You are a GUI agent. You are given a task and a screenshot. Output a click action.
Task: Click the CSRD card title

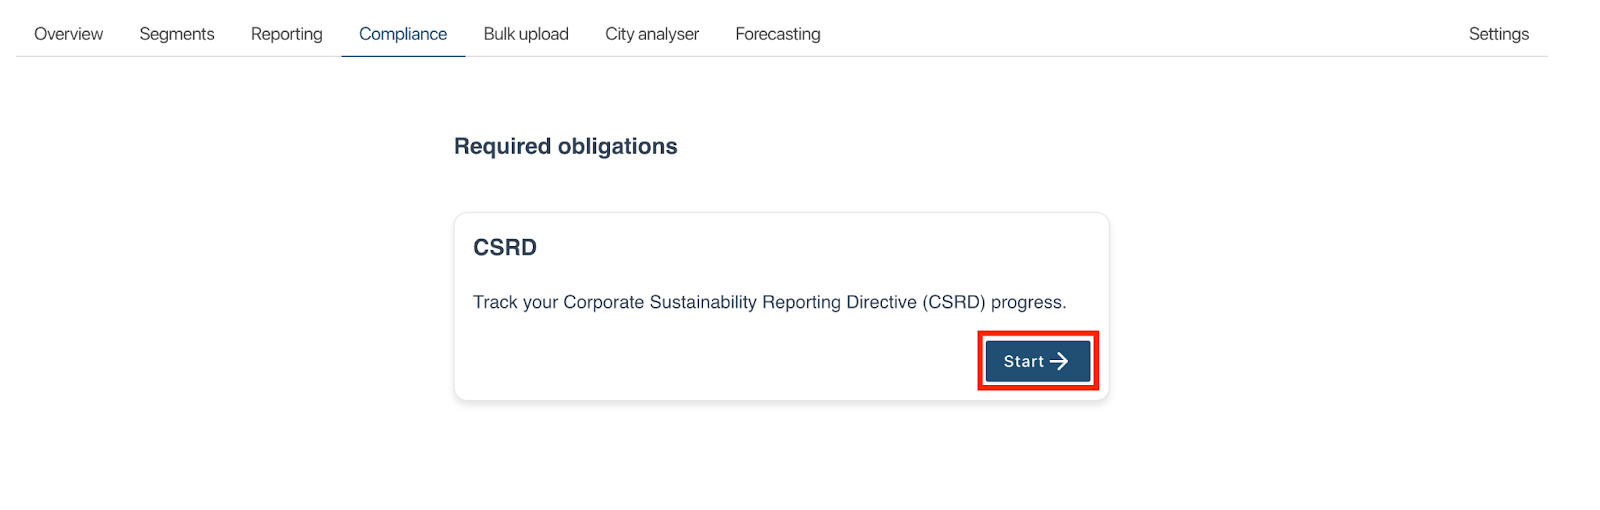click(x=505, y=248)
